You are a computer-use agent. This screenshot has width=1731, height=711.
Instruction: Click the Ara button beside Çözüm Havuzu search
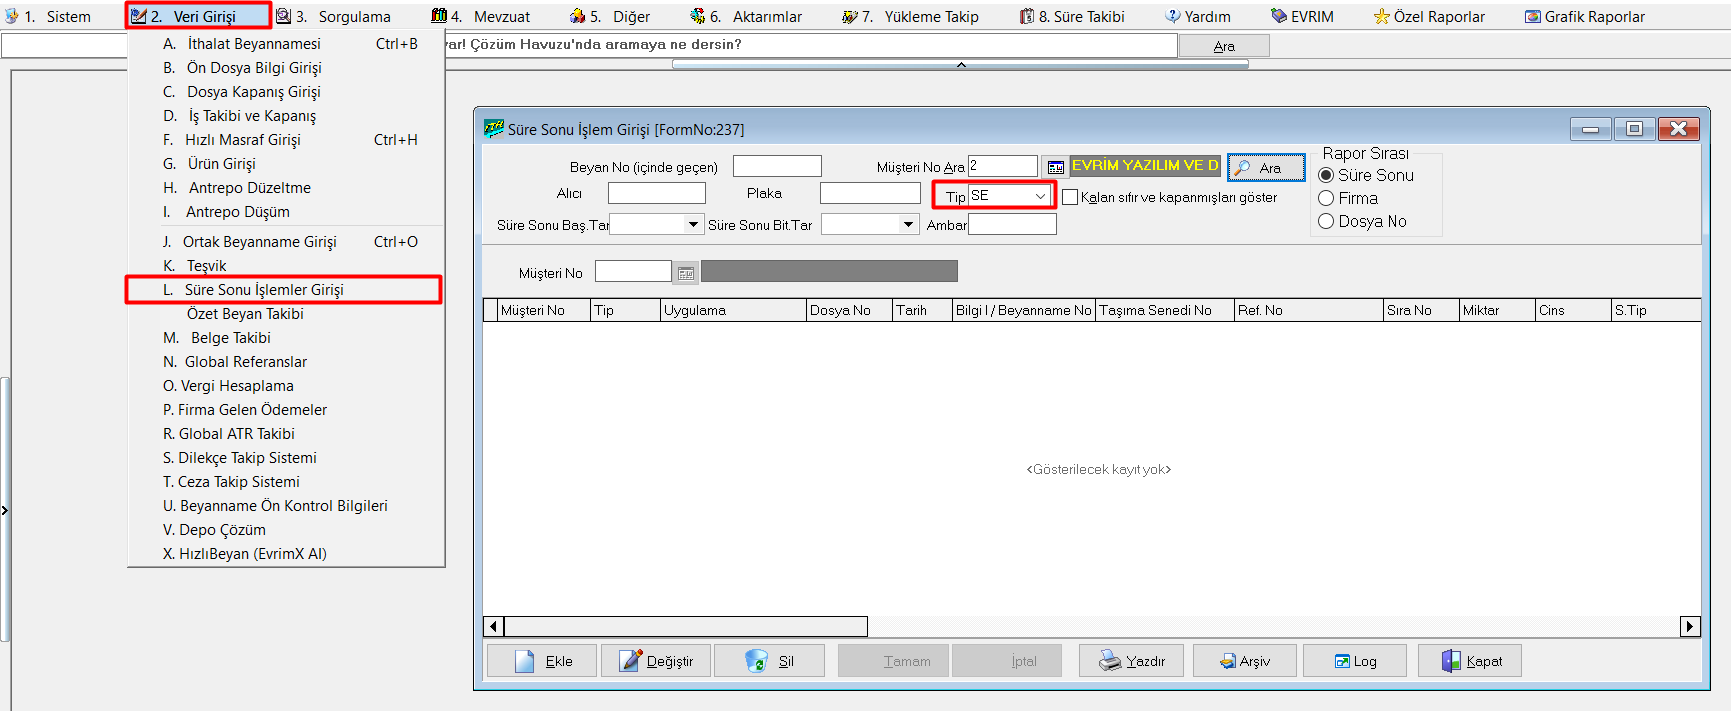[x=1224, y=46]
